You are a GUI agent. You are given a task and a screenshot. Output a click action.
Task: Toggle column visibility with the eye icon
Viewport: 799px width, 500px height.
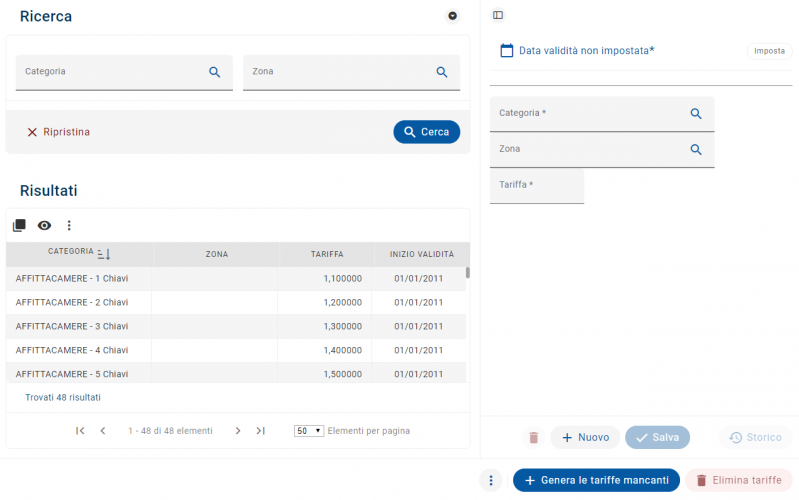(44, 225)
